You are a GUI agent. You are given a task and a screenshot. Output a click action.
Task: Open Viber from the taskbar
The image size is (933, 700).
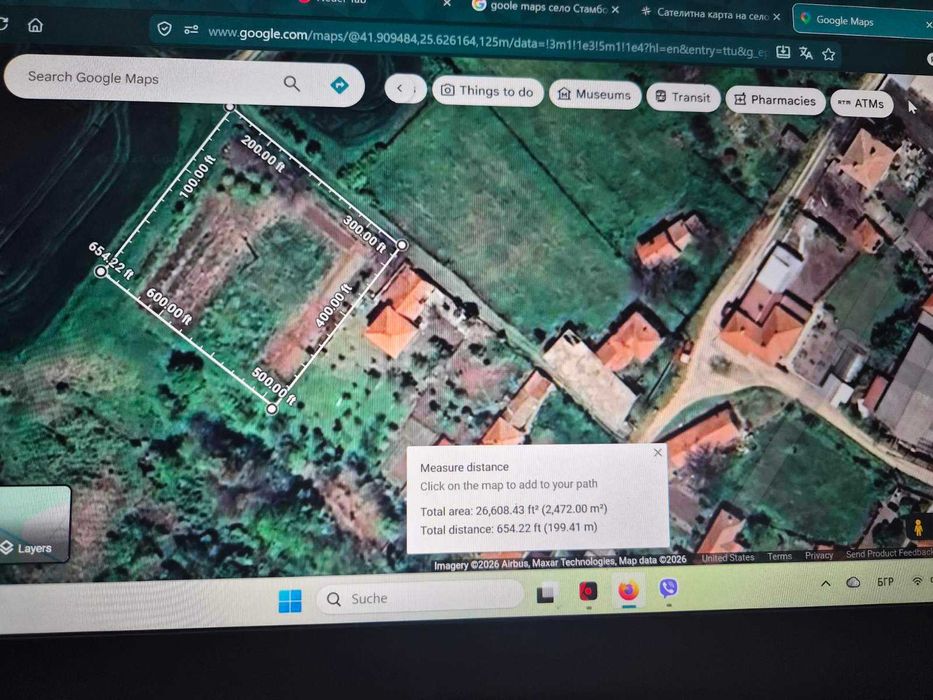pyautogui.click(x=669, y=588)
